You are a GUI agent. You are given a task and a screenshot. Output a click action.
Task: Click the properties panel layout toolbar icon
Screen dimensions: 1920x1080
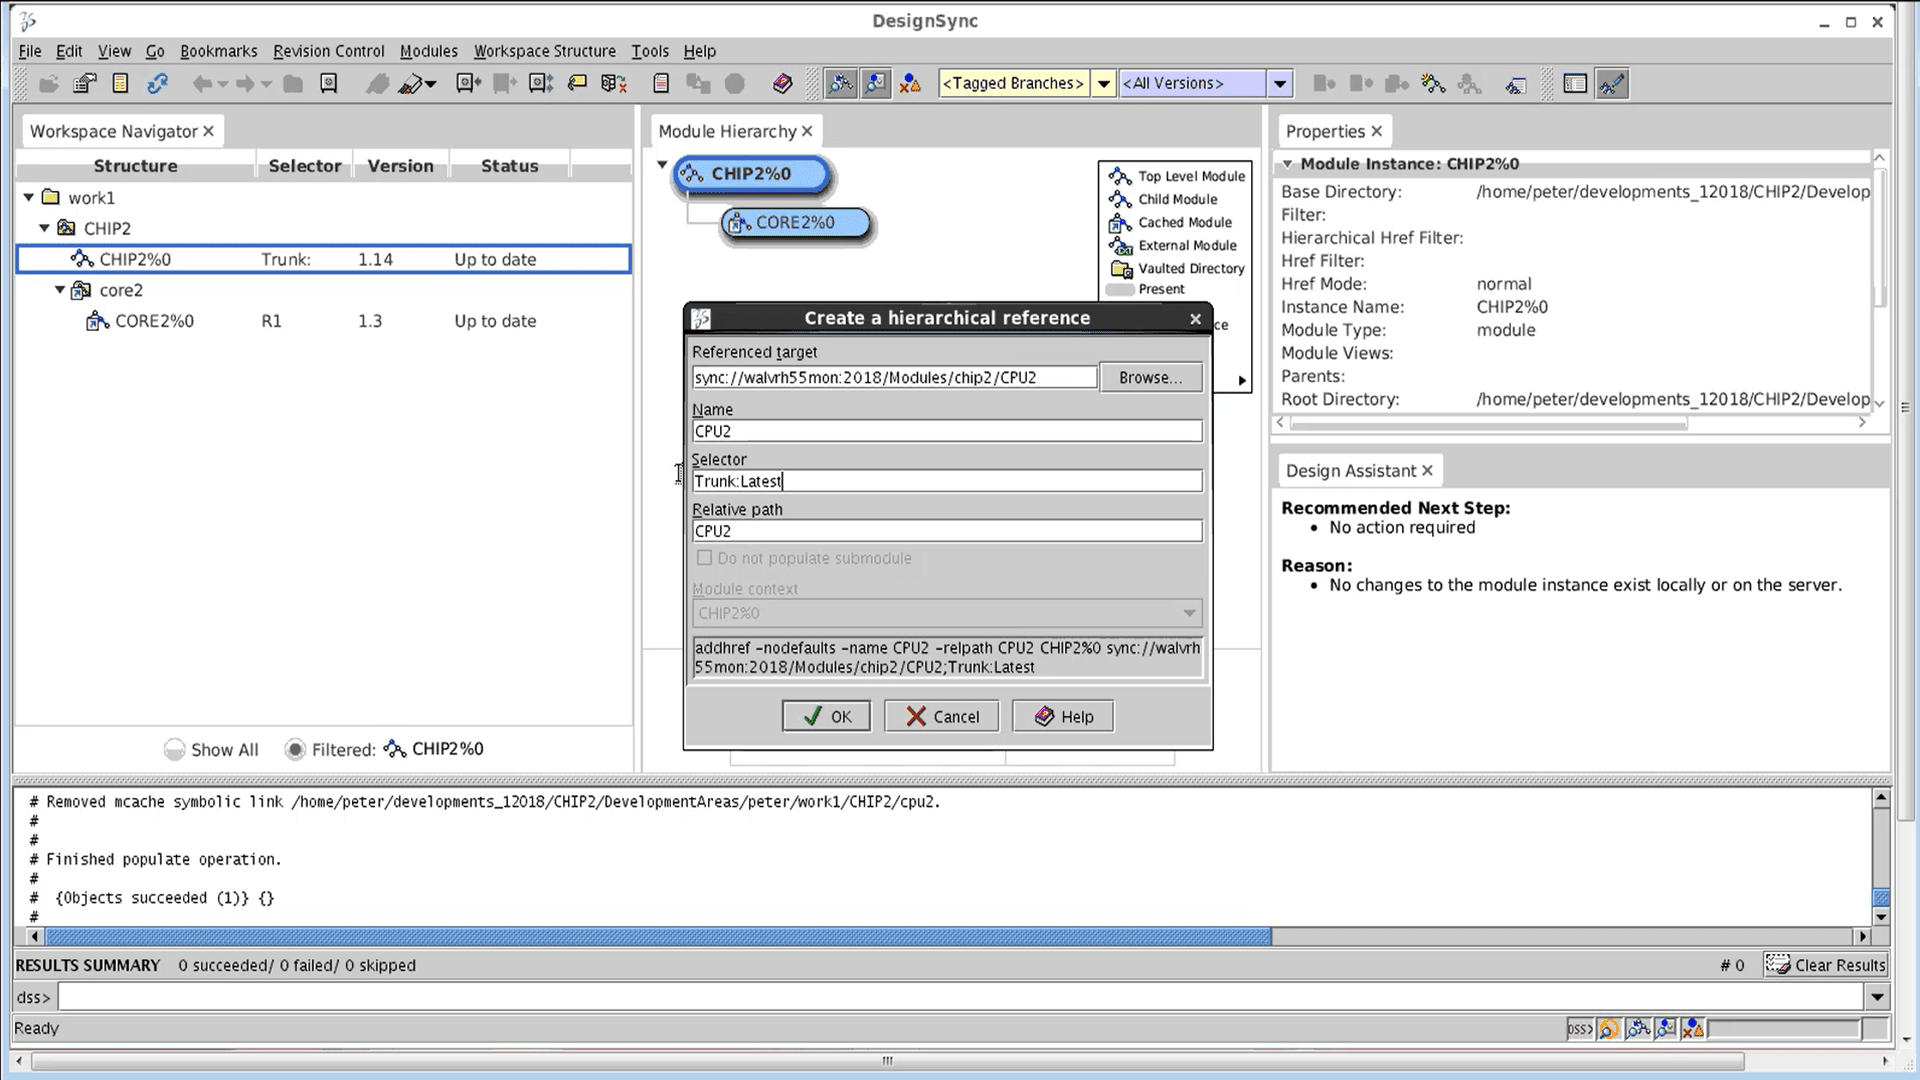1575,84
